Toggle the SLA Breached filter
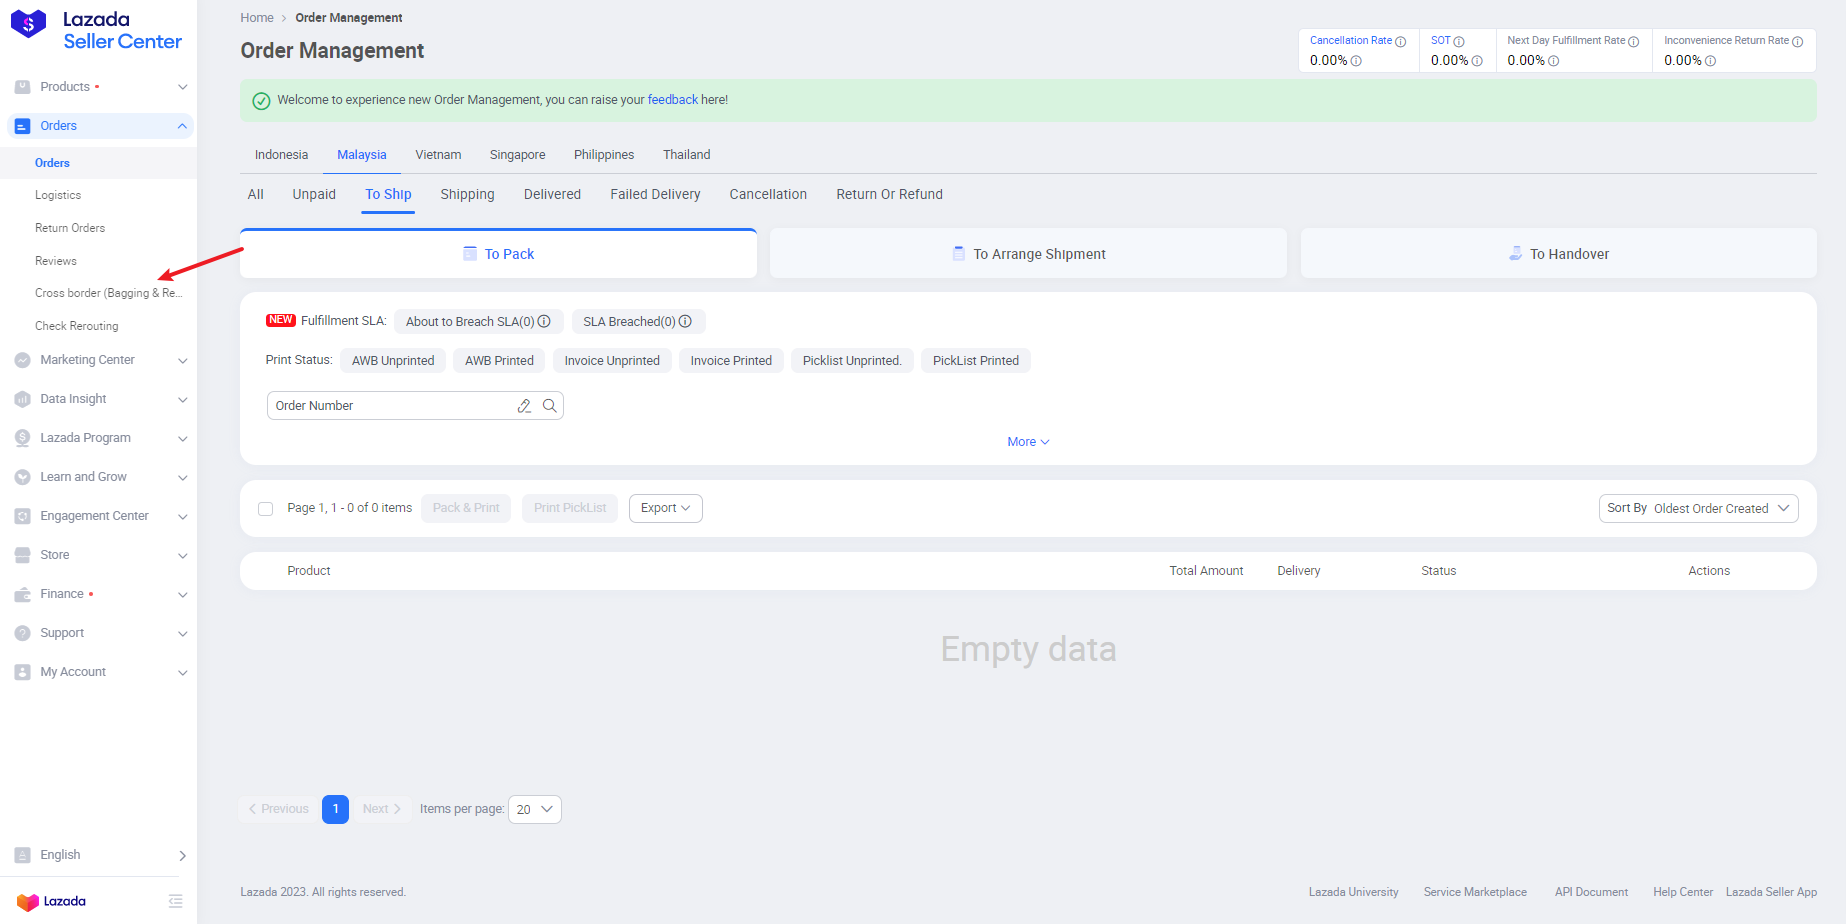Image resolution: width=1846 pixels, height=924 pixels. 638,321
